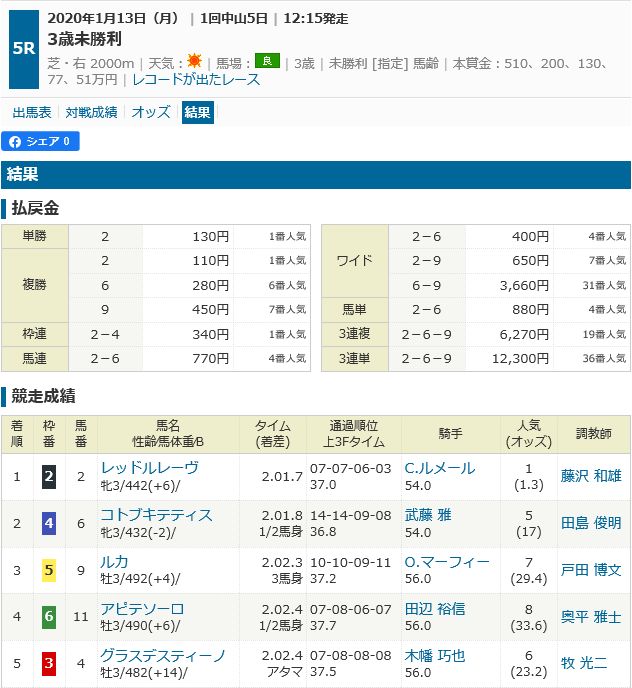632x688 pixels.
Task: Click the 5R race number badge
Action: (20, 49)
